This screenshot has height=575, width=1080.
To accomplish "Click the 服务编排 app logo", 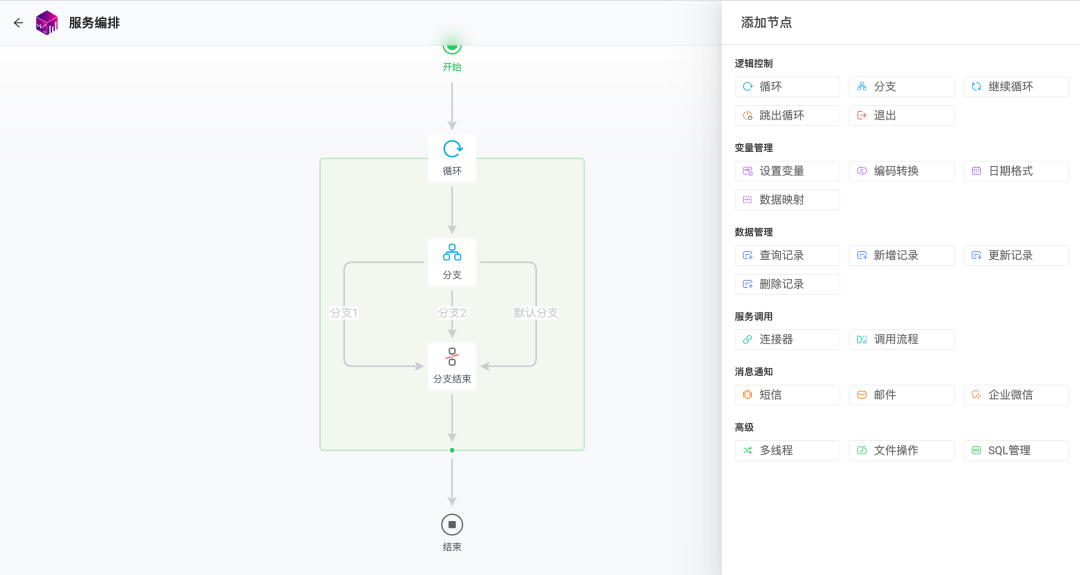I will tap(47, 23).
